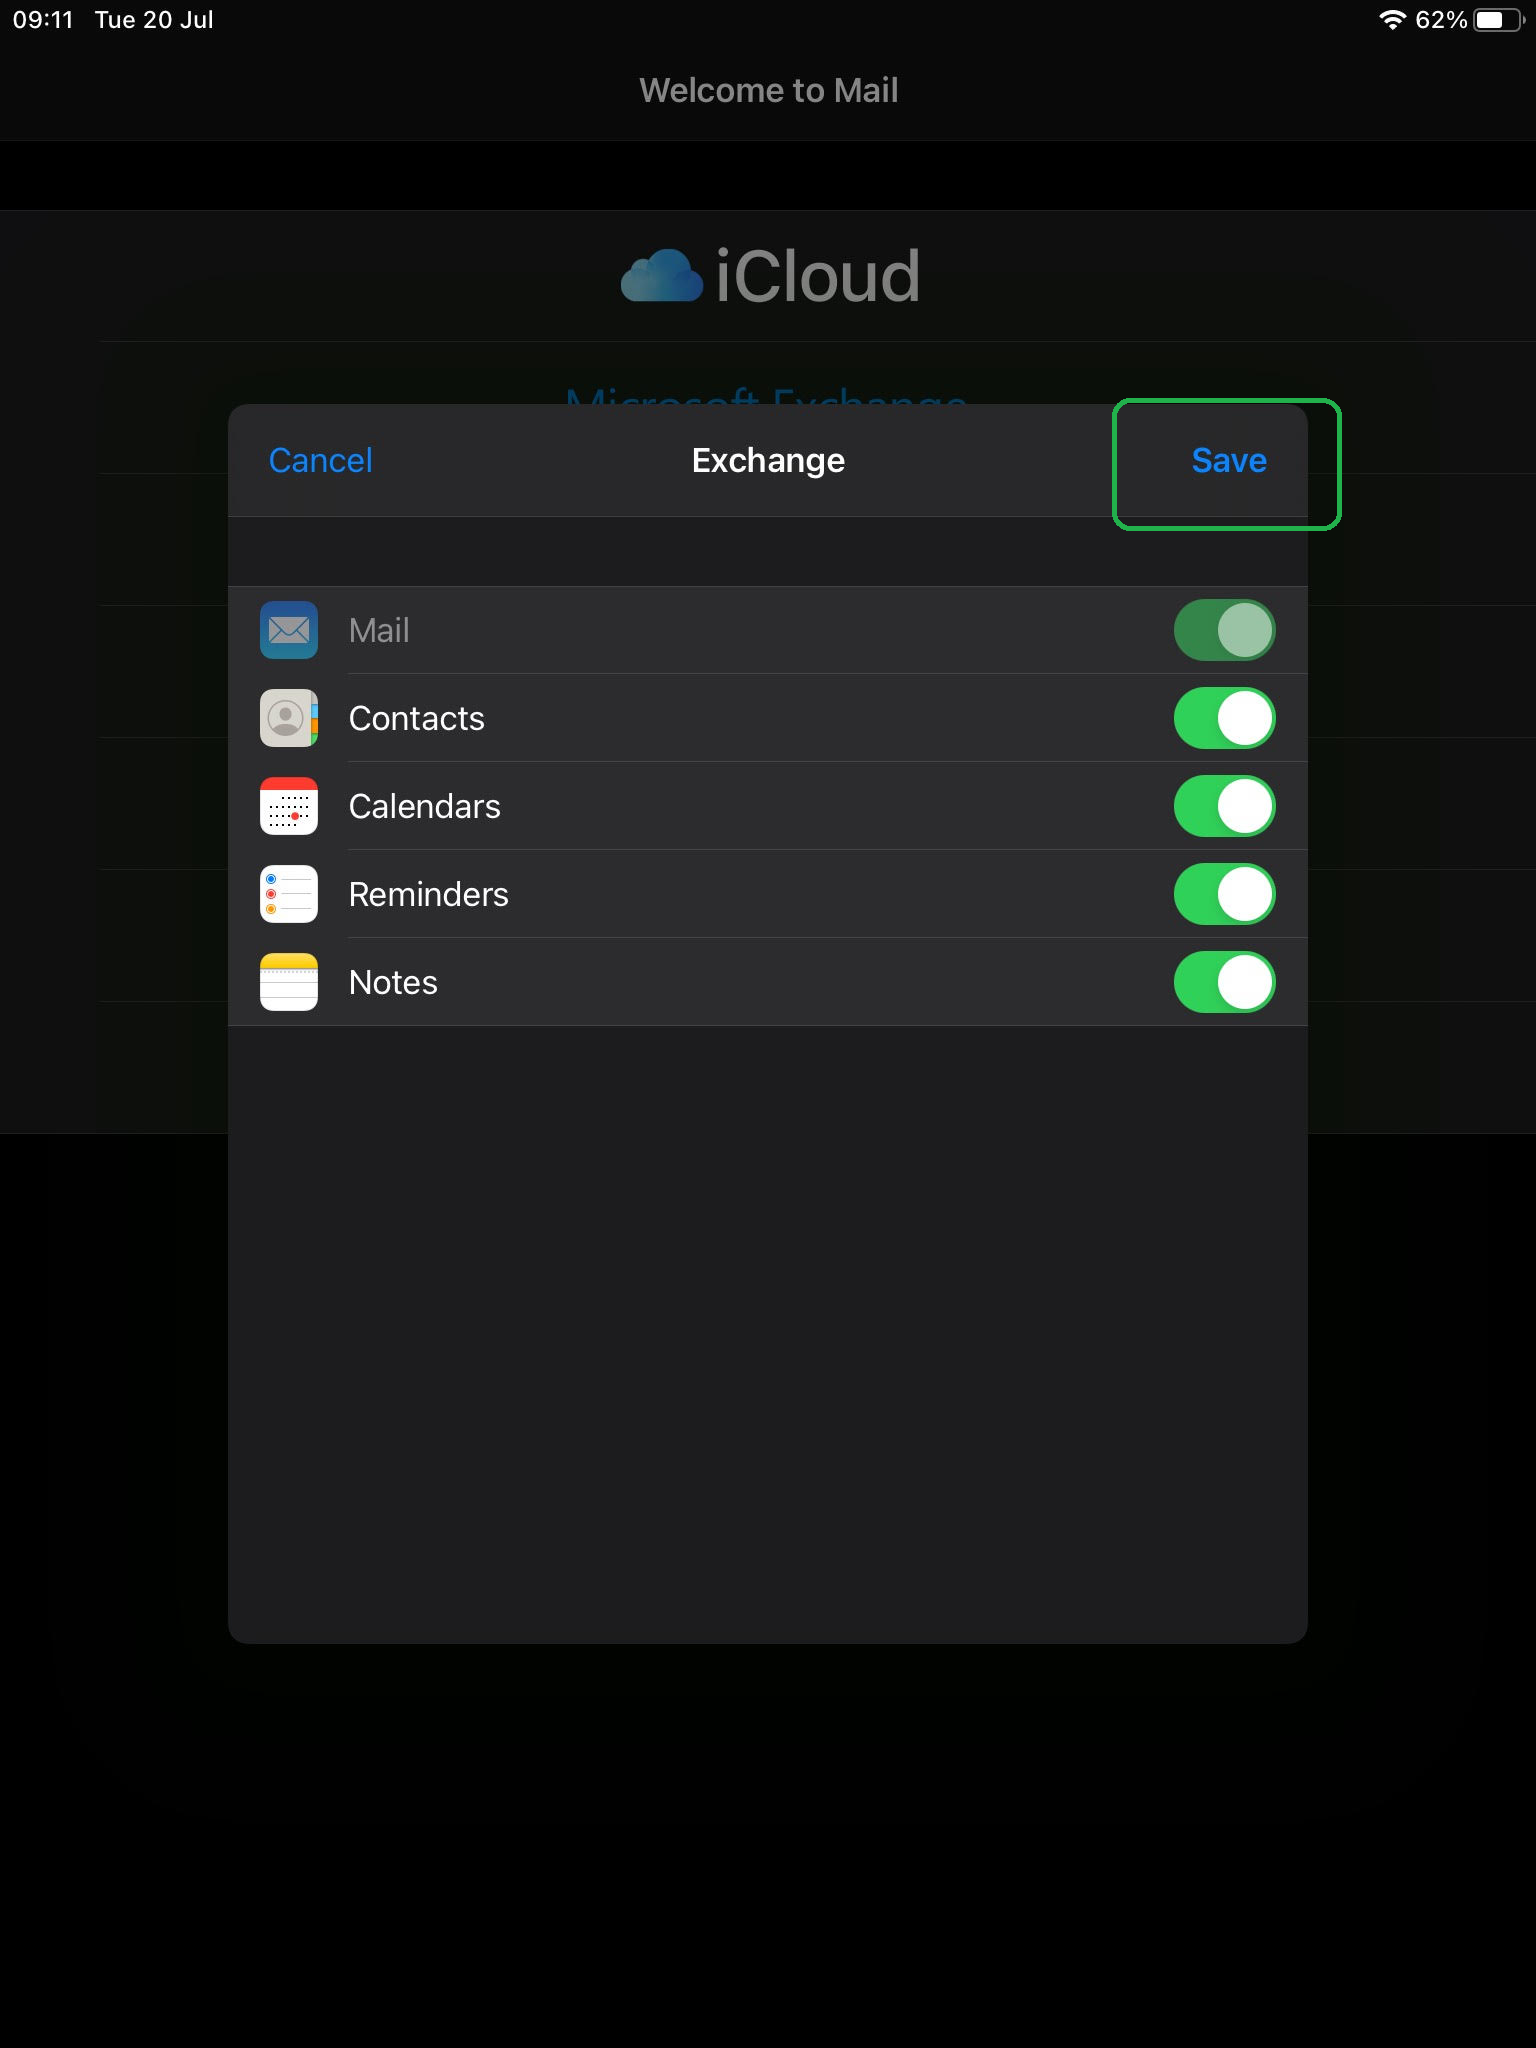Choose the iCloud account option behind dialog
This screenshot has width=1536, height=2048.
(768, 276)
